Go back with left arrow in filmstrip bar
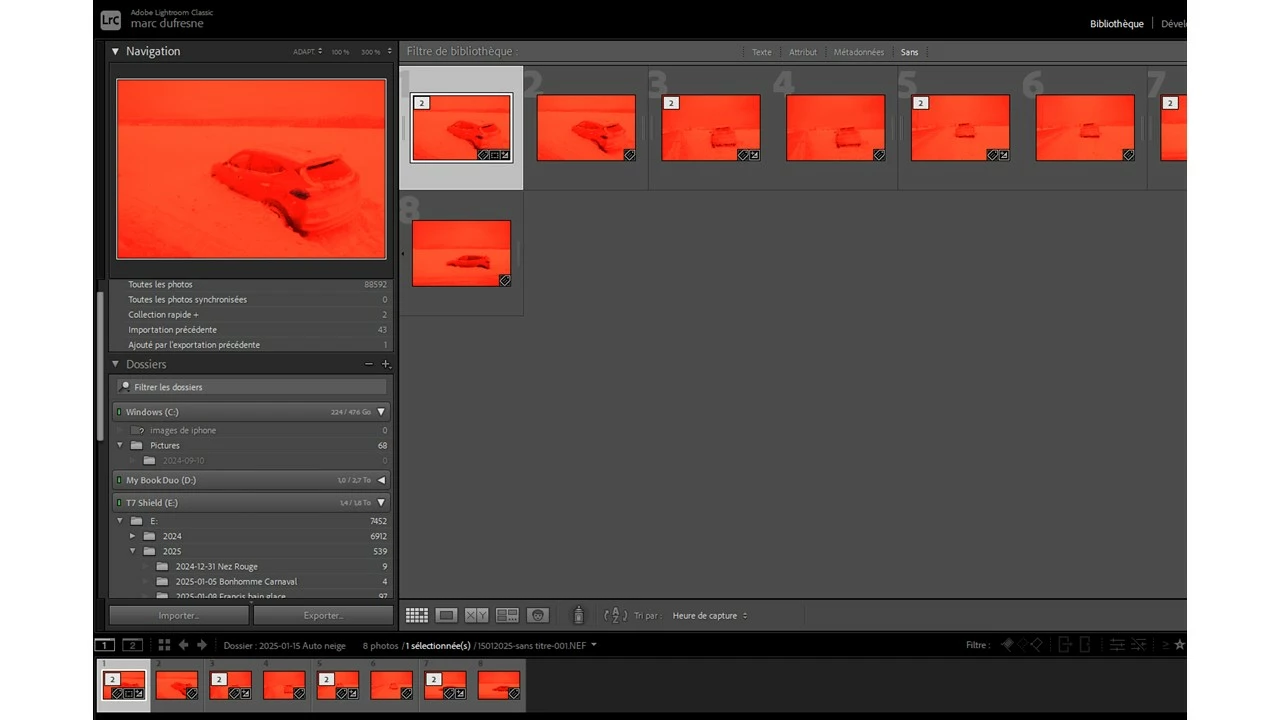The image size is (1280, 720). (x=184, y=645)
